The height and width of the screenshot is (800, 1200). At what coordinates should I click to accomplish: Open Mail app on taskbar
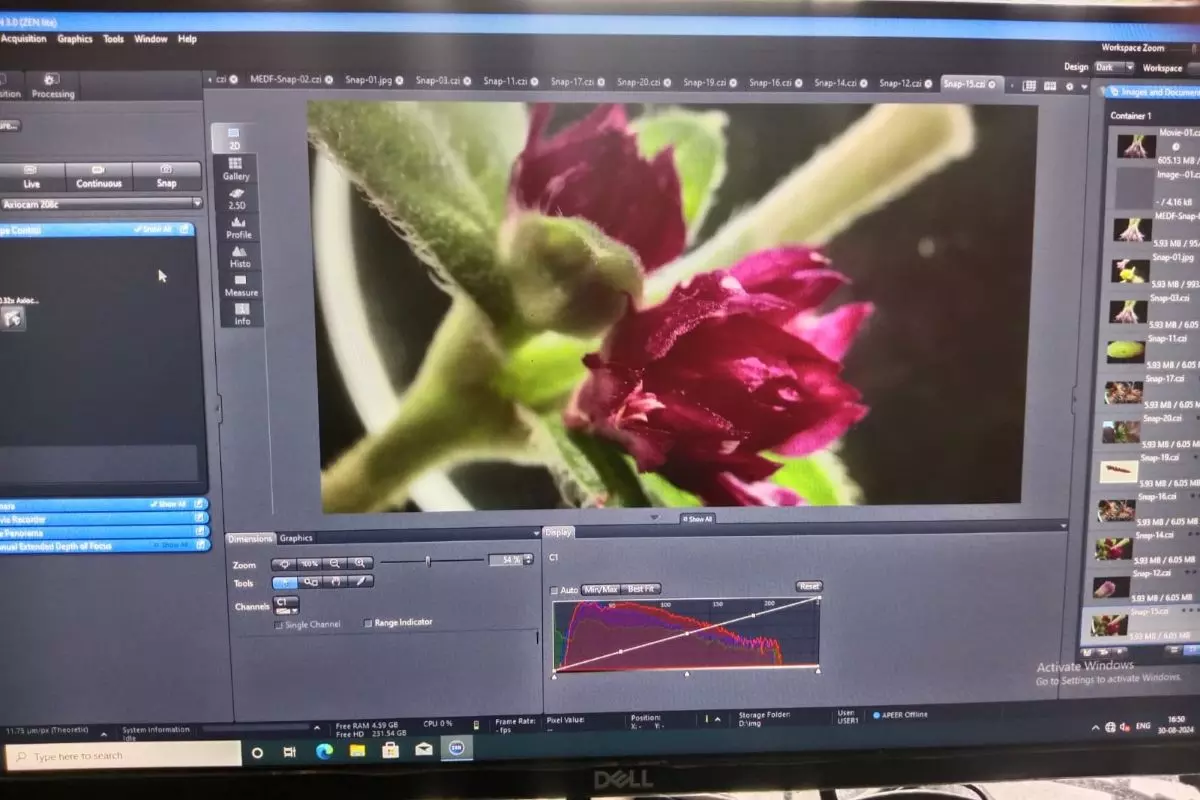pyautogui.click(x=424, y=748)
